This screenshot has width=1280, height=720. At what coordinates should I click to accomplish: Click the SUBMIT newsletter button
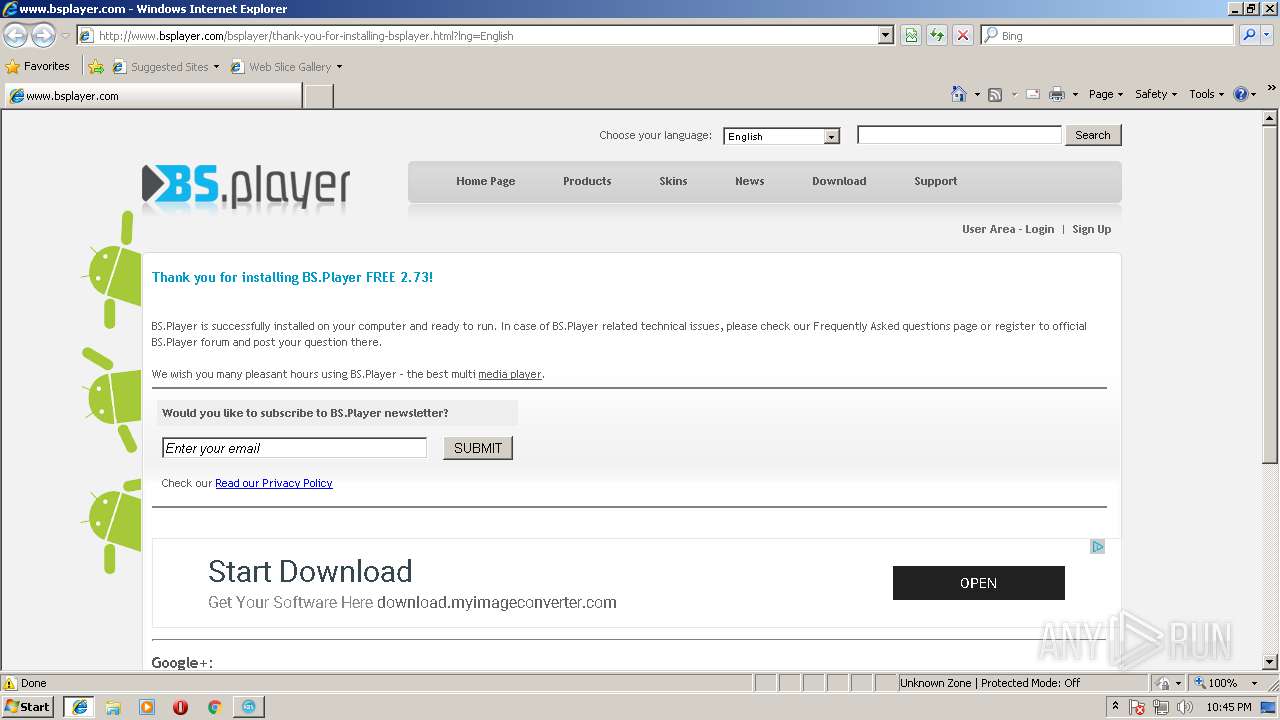click(x=478, y=448)
